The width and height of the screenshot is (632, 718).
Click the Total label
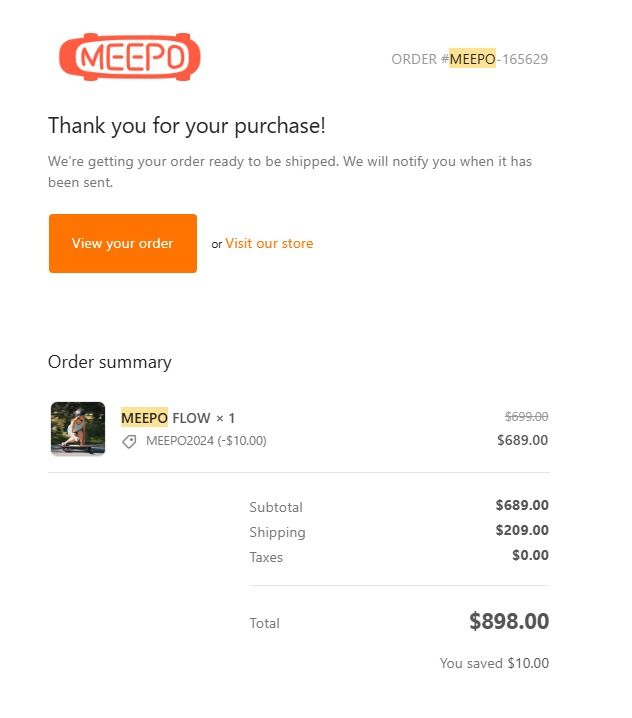(265, 623)
